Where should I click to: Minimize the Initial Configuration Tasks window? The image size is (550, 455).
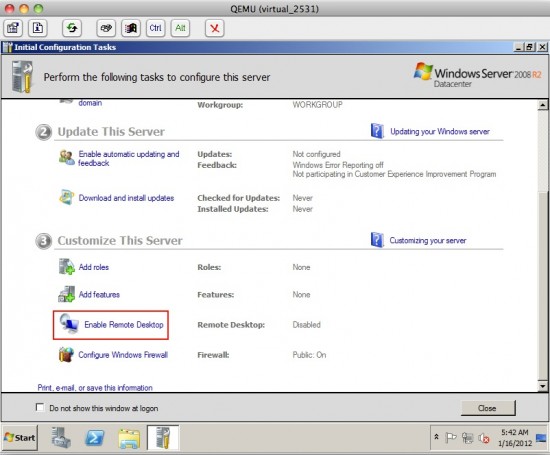tap(519, 47)
